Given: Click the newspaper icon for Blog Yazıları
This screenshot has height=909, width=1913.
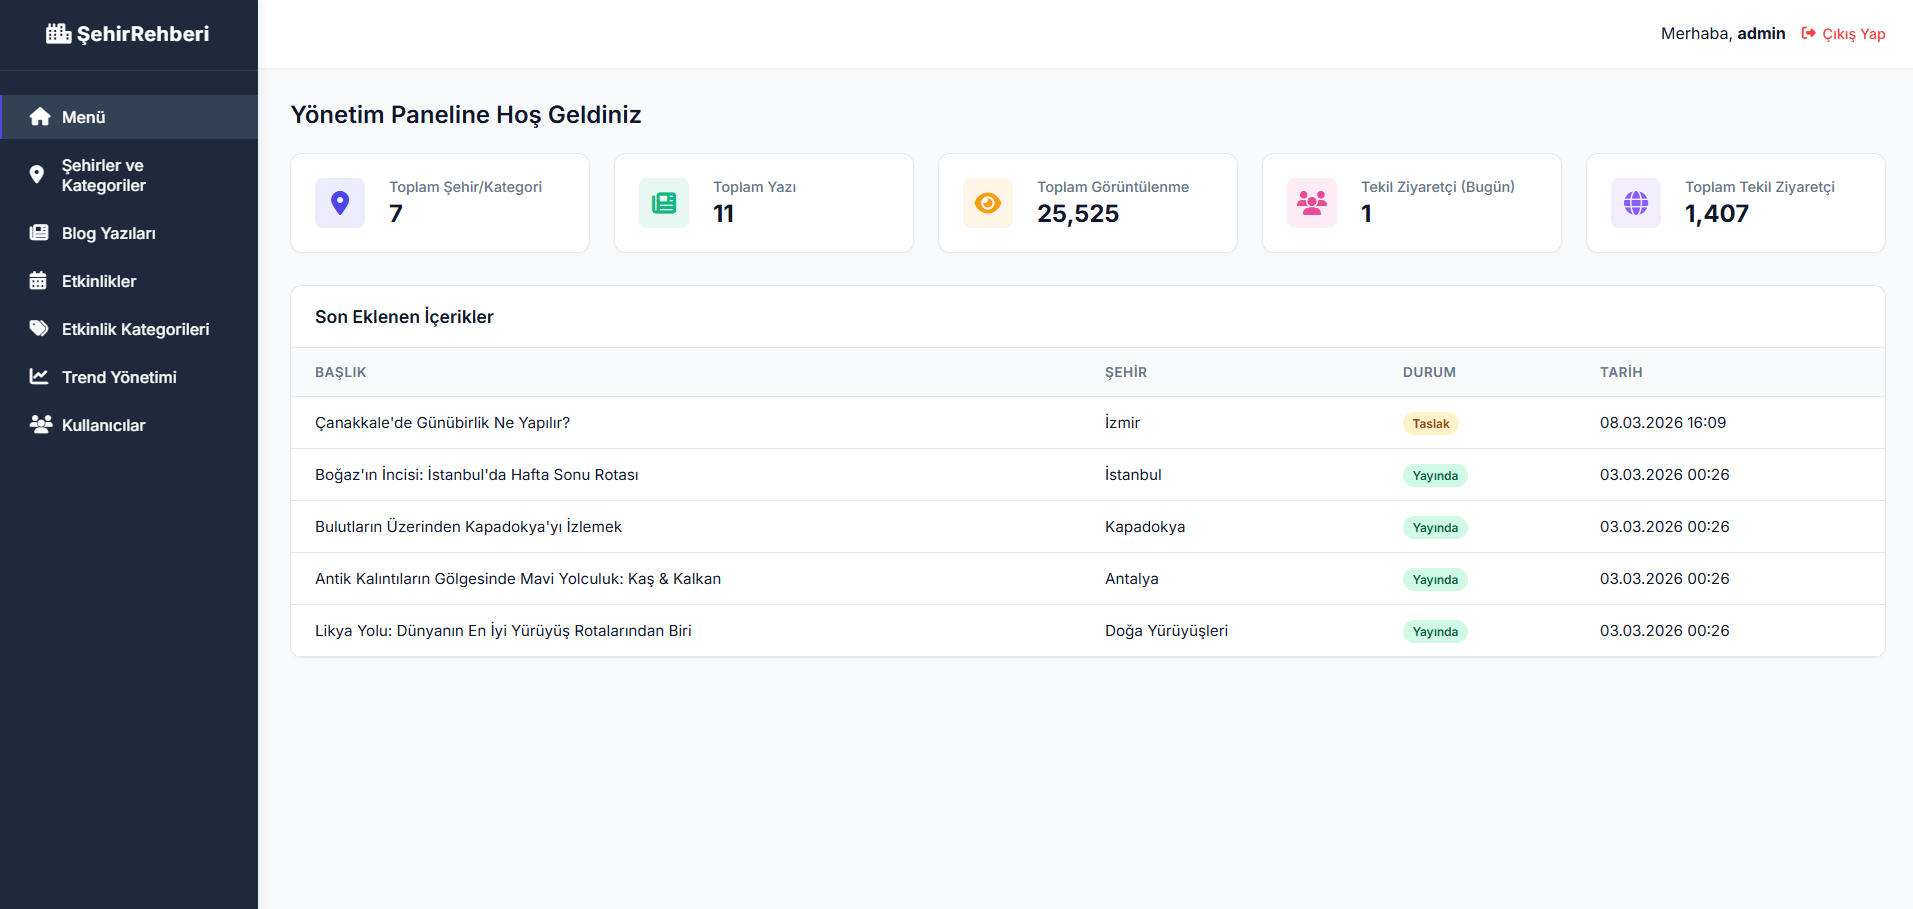Looking at the screenshot, I should tap(39, 233).
